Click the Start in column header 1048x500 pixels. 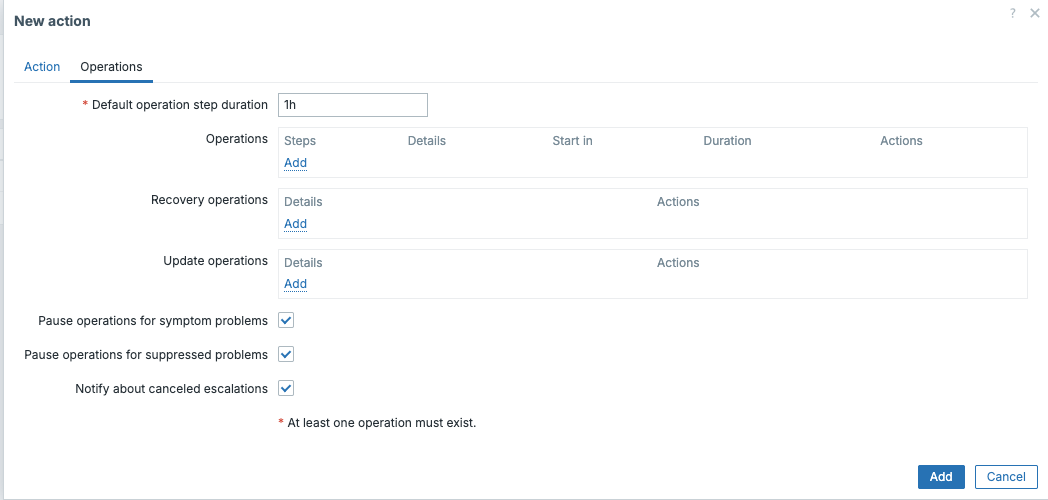(572, 141)
